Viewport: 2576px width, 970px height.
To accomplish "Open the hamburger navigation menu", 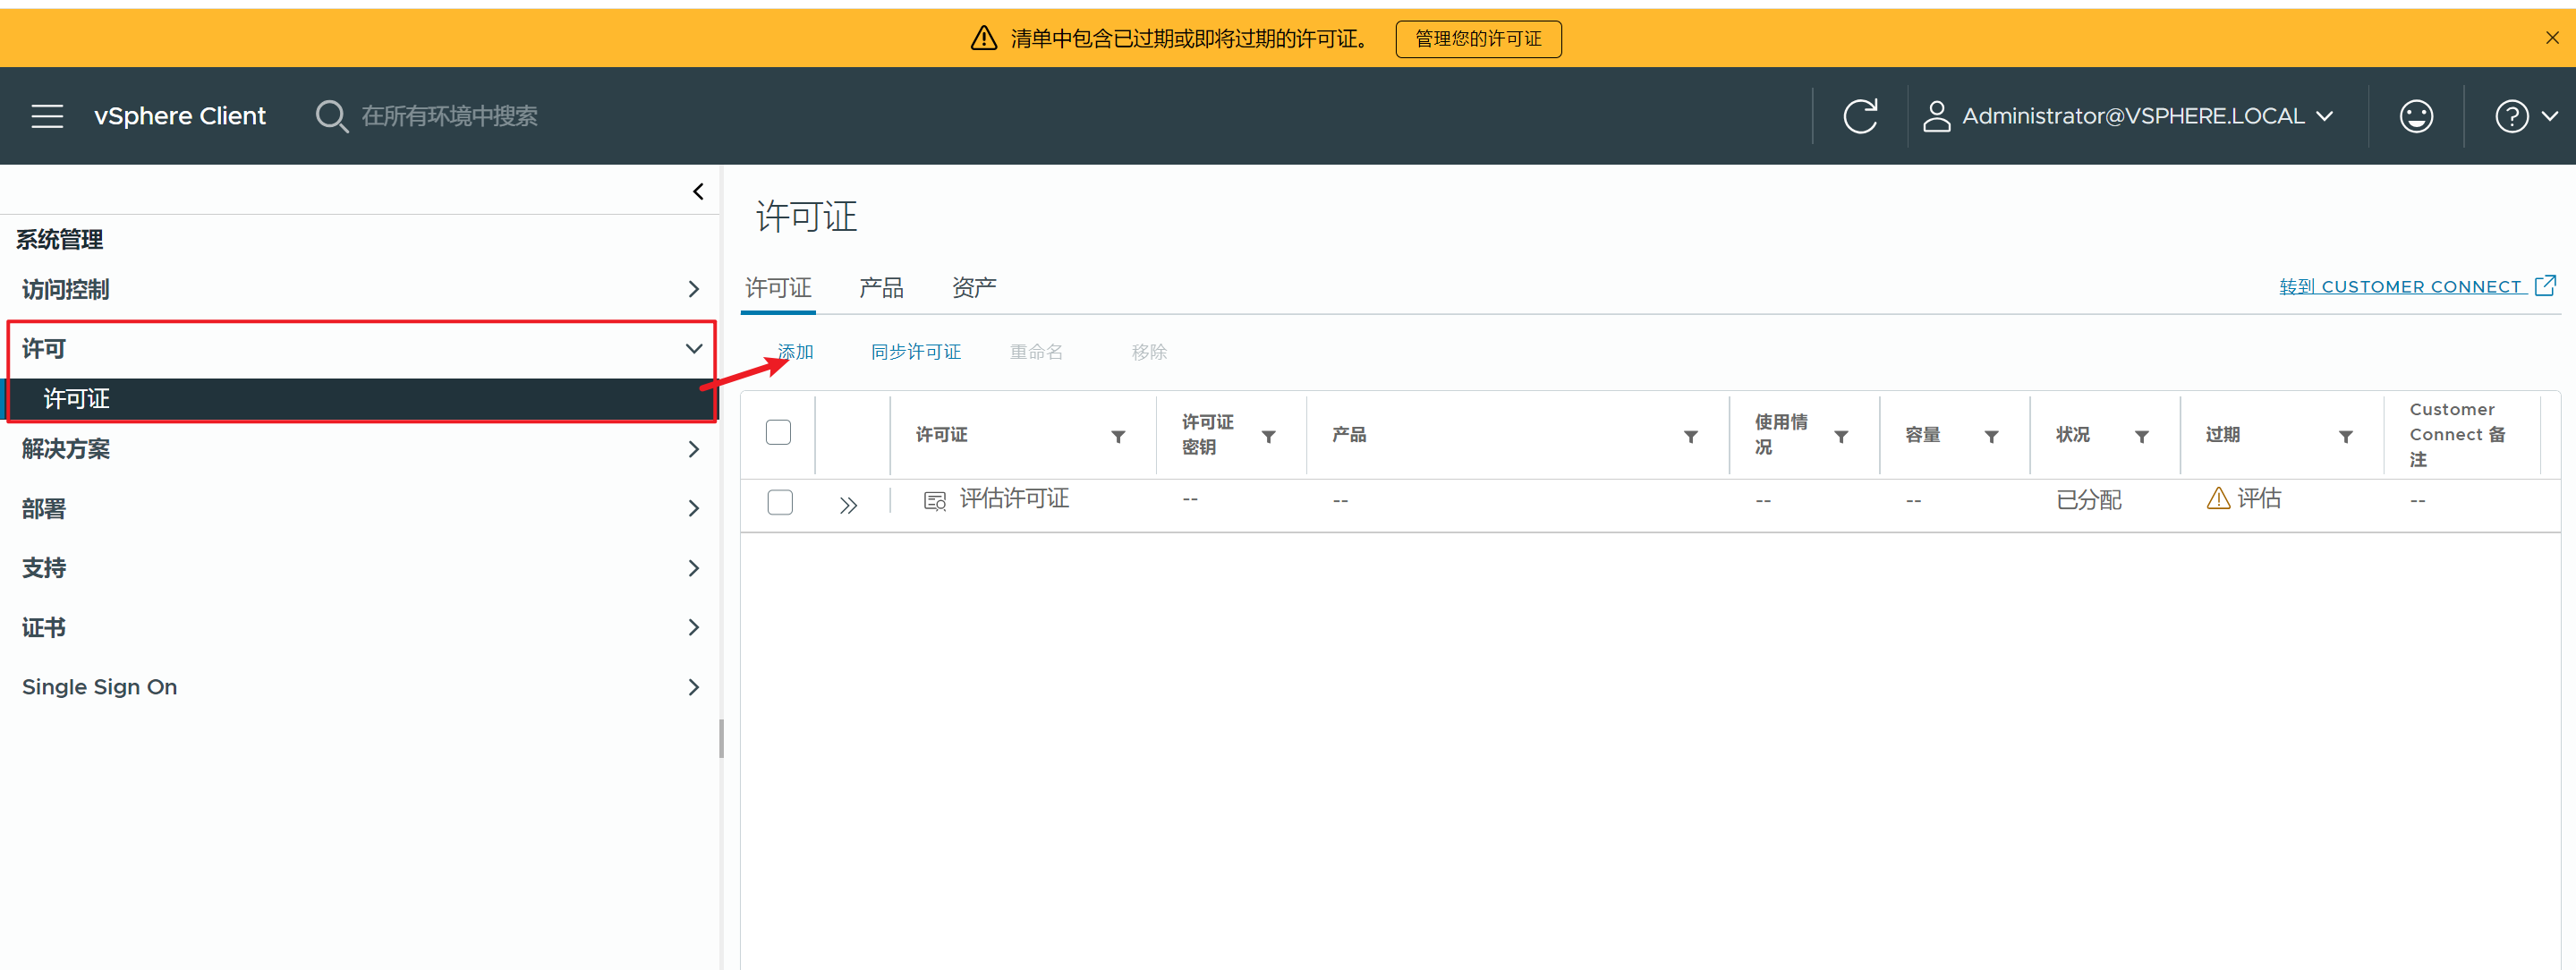I will coord(47,116).
